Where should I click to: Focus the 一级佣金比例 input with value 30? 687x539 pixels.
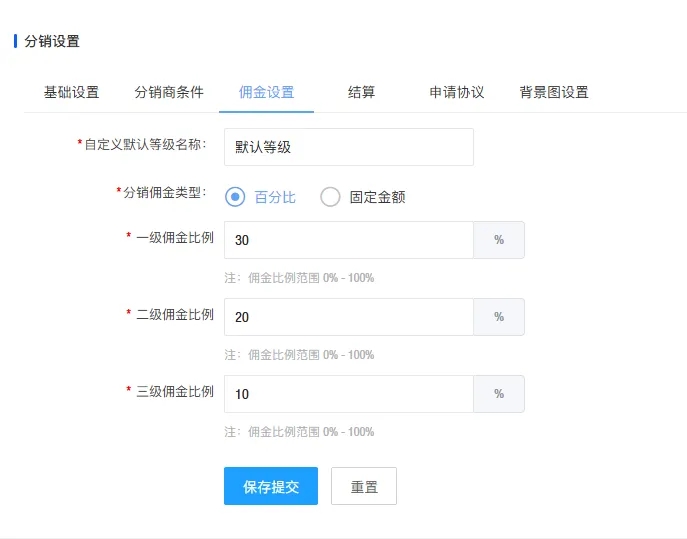(348, 240)
